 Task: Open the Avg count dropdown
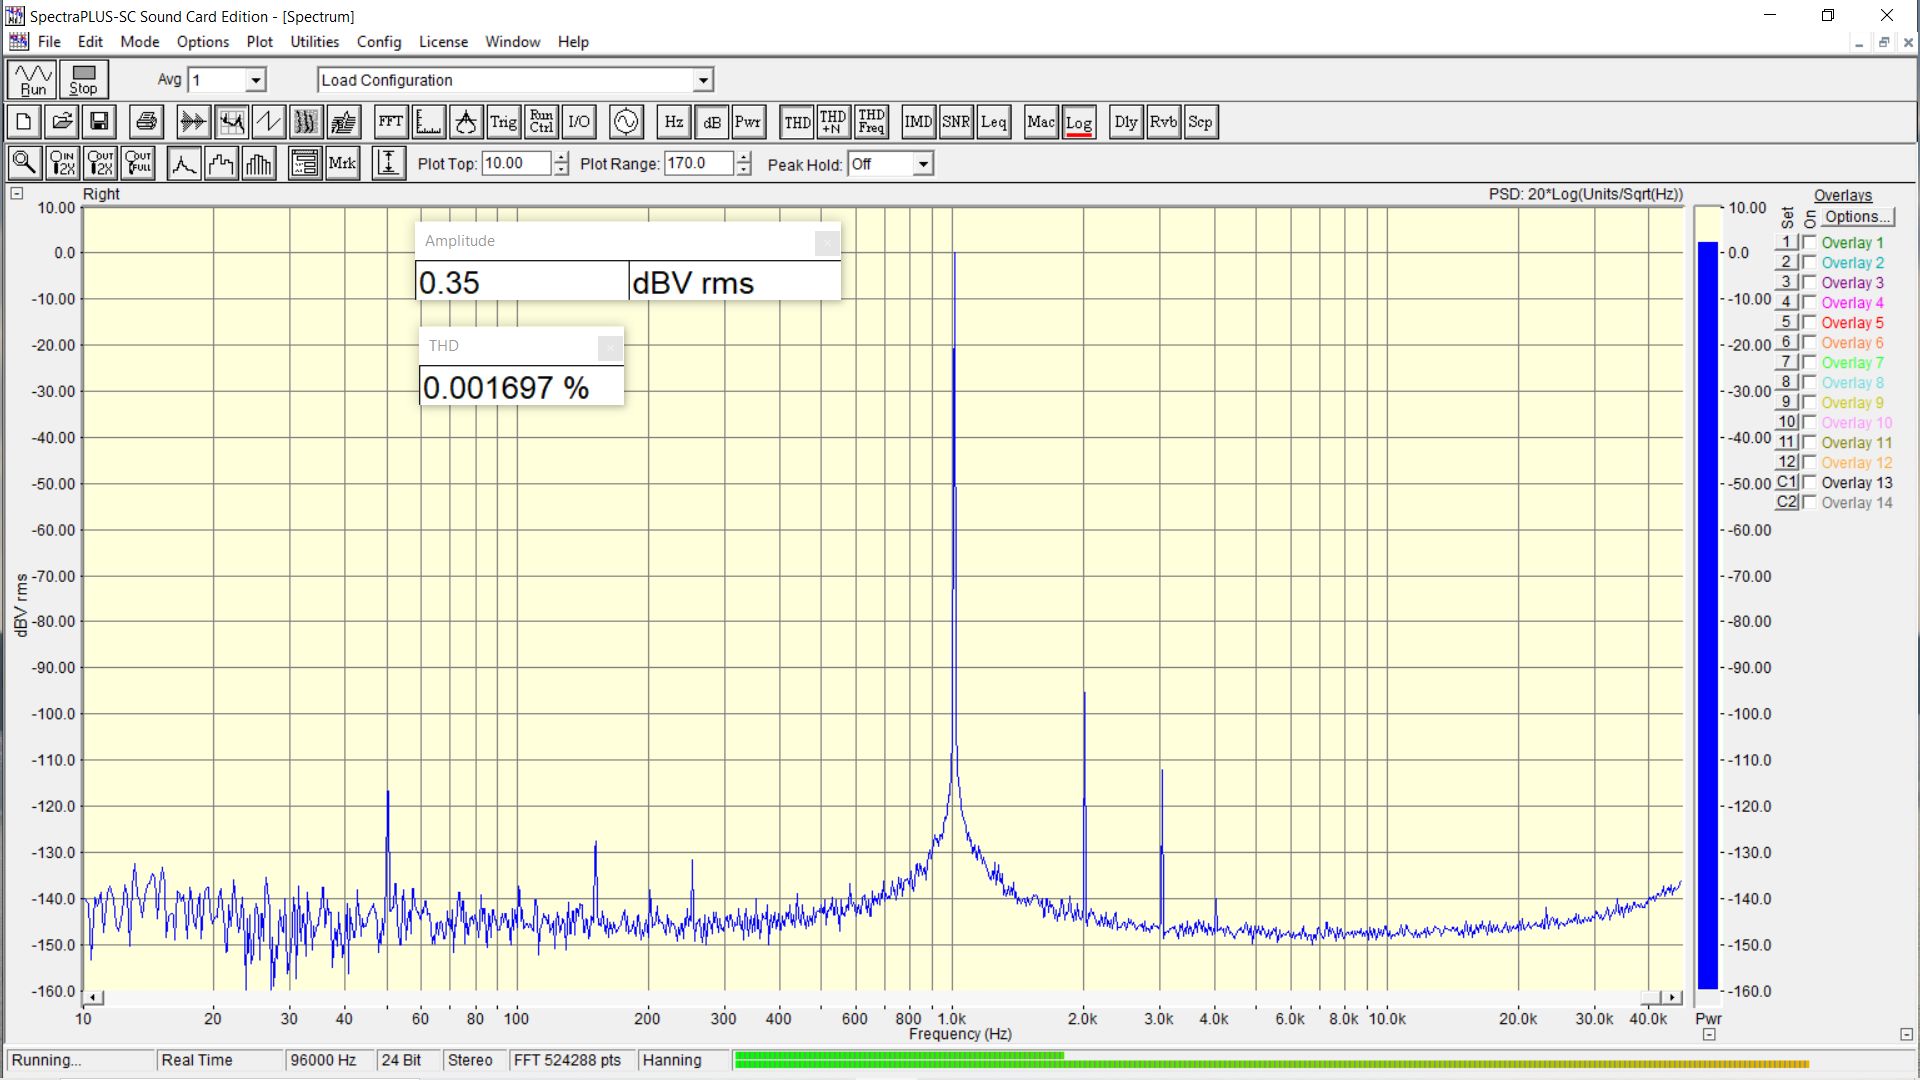(256, 80)
